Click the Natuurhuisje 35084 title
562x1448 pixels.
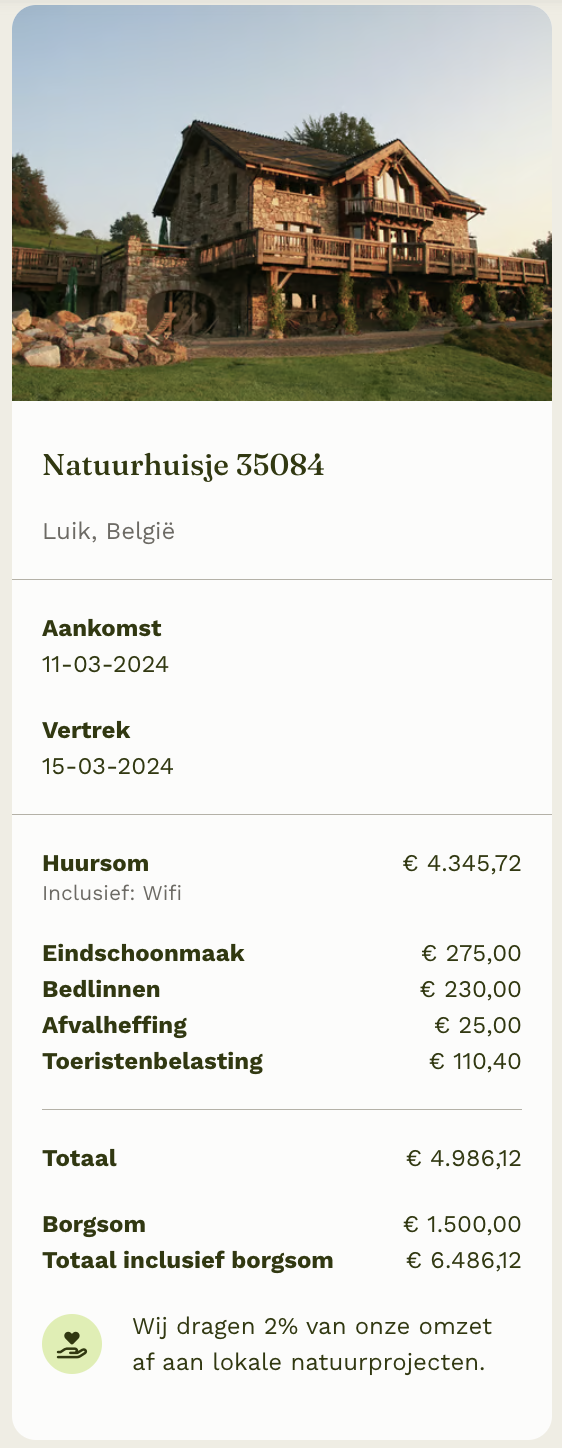[x=183, y=465]
